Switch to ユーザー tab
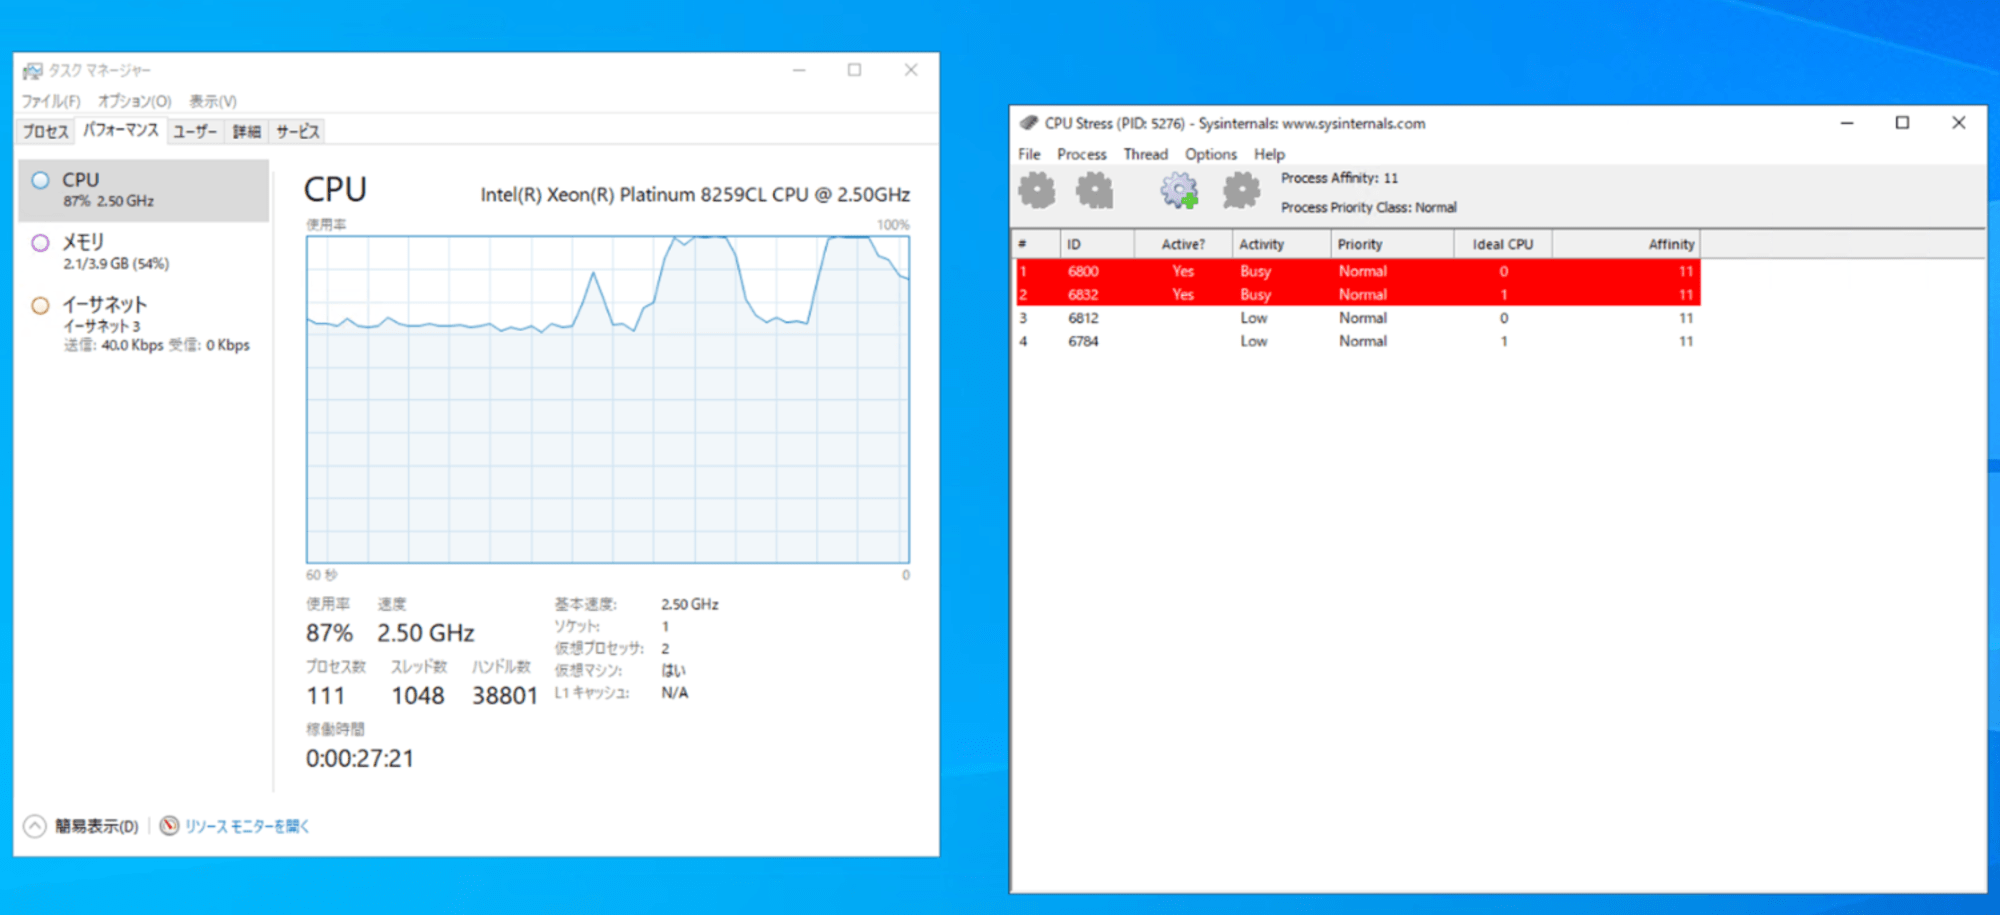The width and height of the screenshot is (2000, 915). tap(195, 131)
